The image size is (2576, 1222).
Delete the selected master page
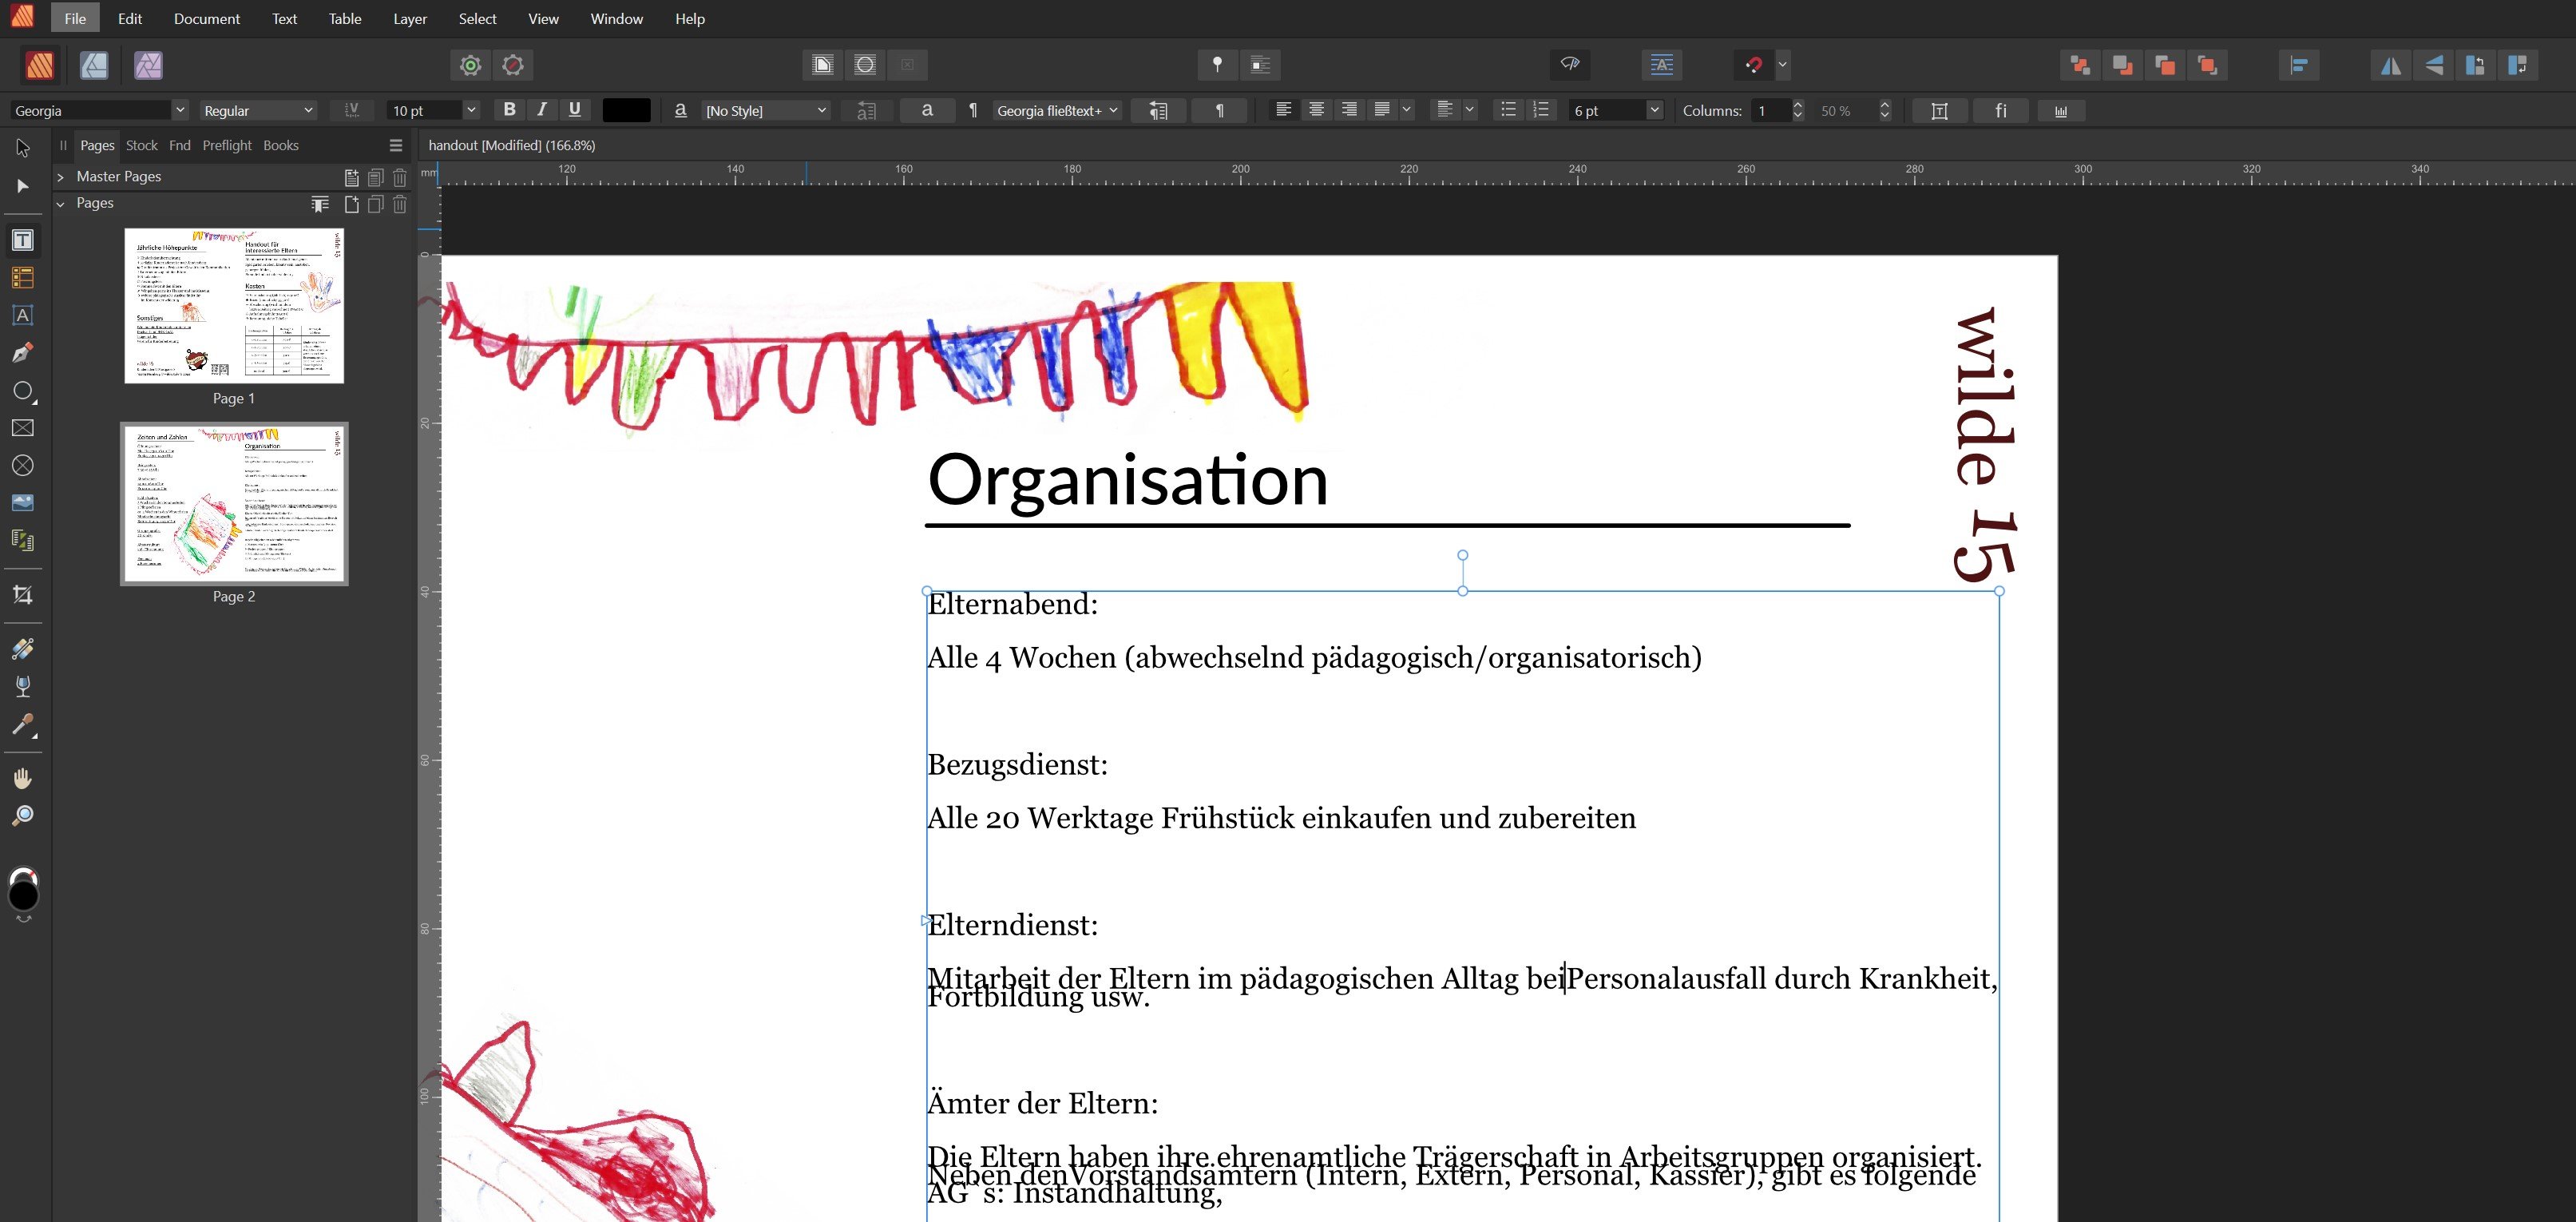pyautogui.click(x=400, y=178)
